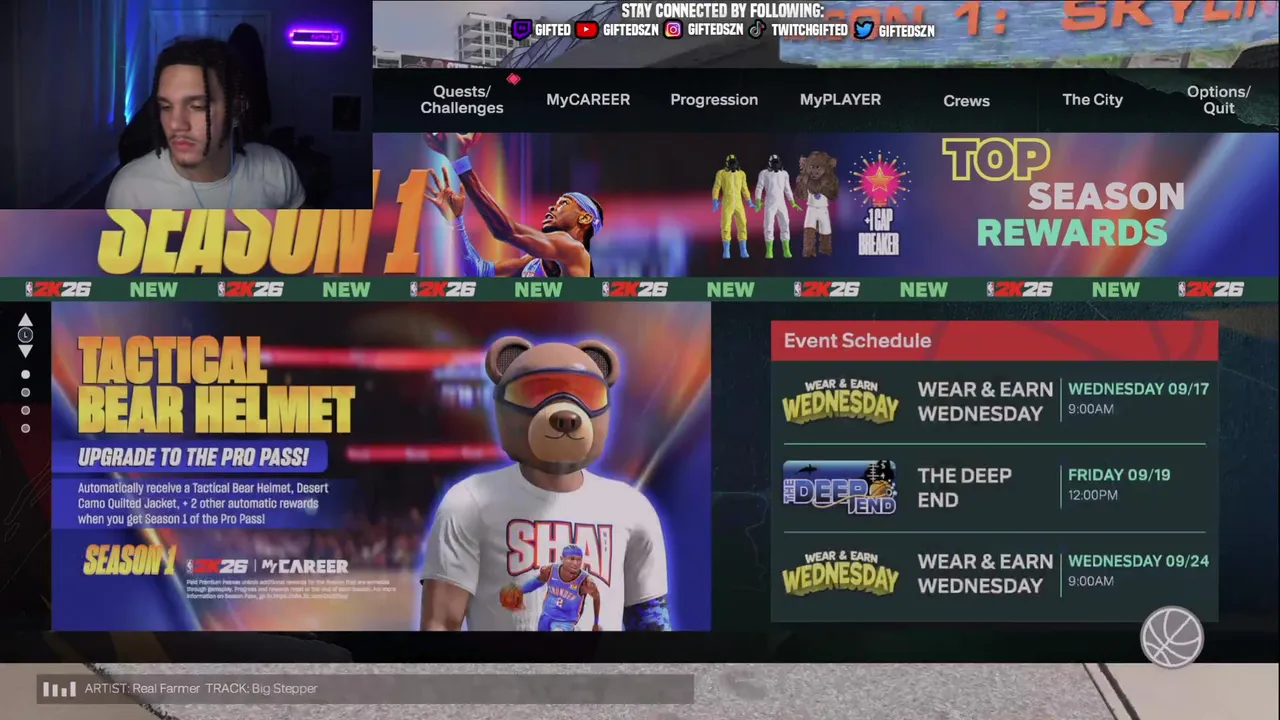Image resolution: width=1280 pixels, height=720 pixels.
Task: Select the third banner page dot
Action: tap(26, 411)
